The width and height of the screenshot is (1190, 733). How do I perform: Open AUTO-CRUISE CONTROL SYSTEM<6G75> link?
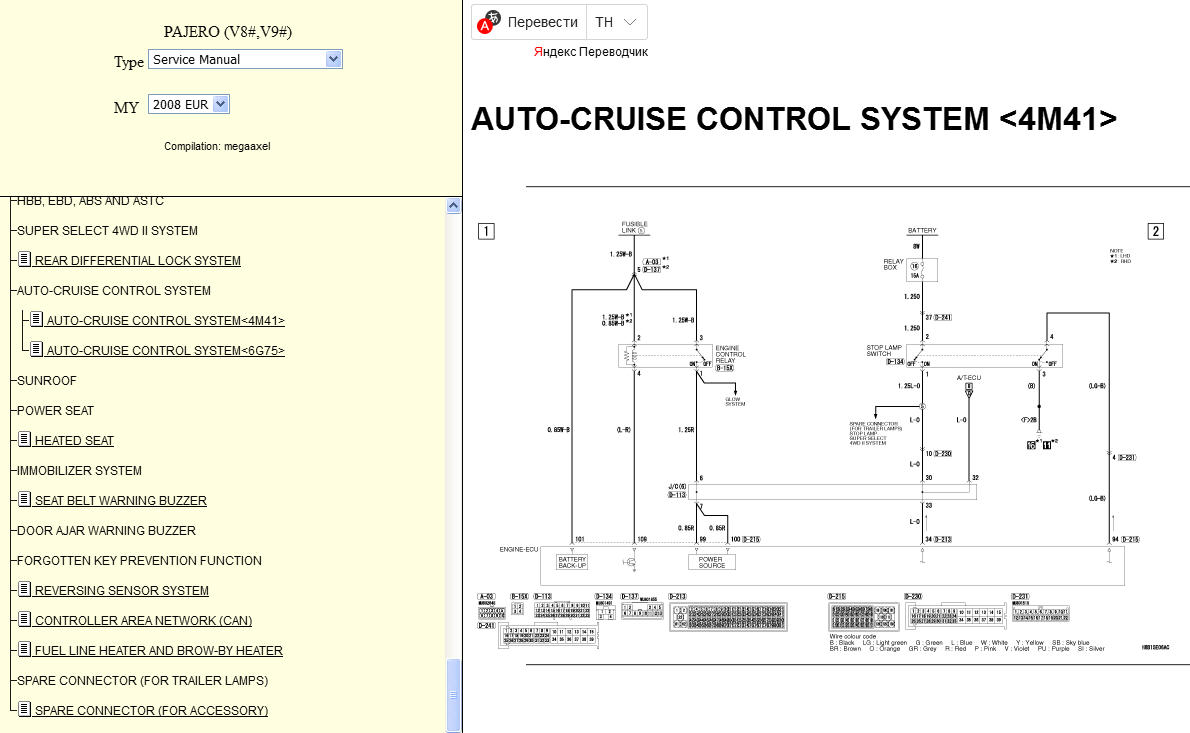165,351
